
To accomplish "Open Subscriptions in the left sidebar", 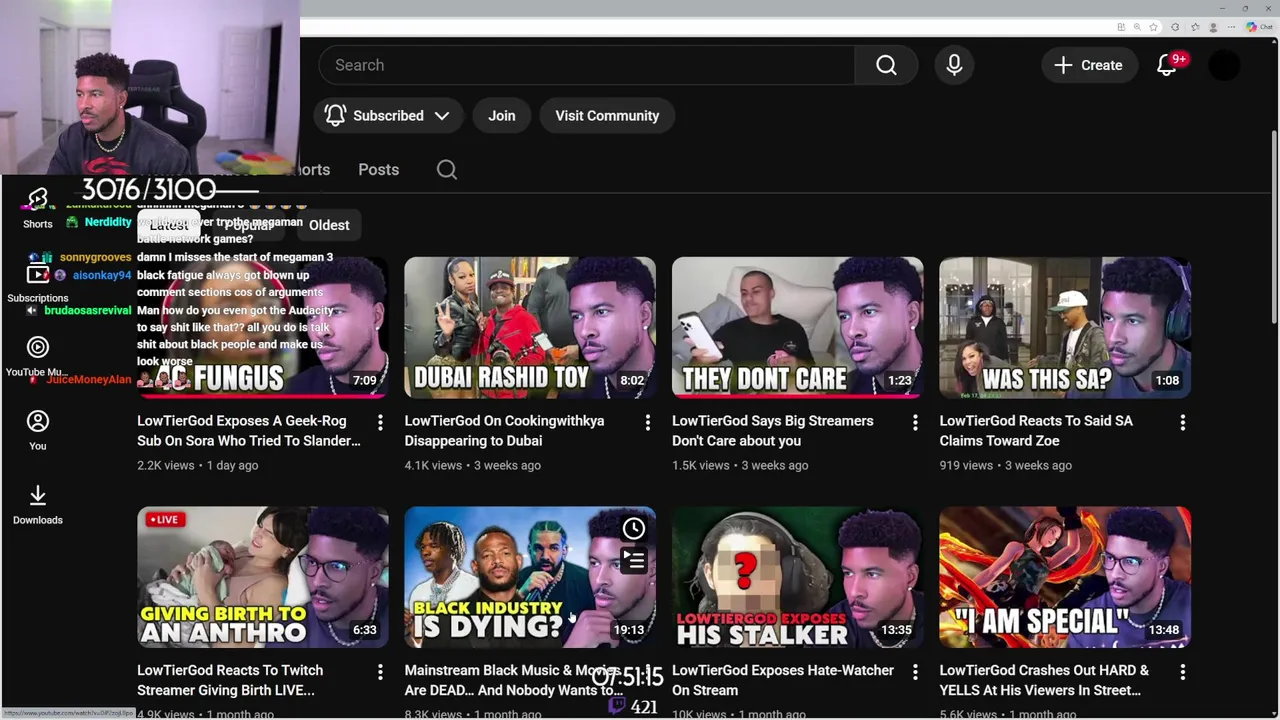I will (38, 282).
